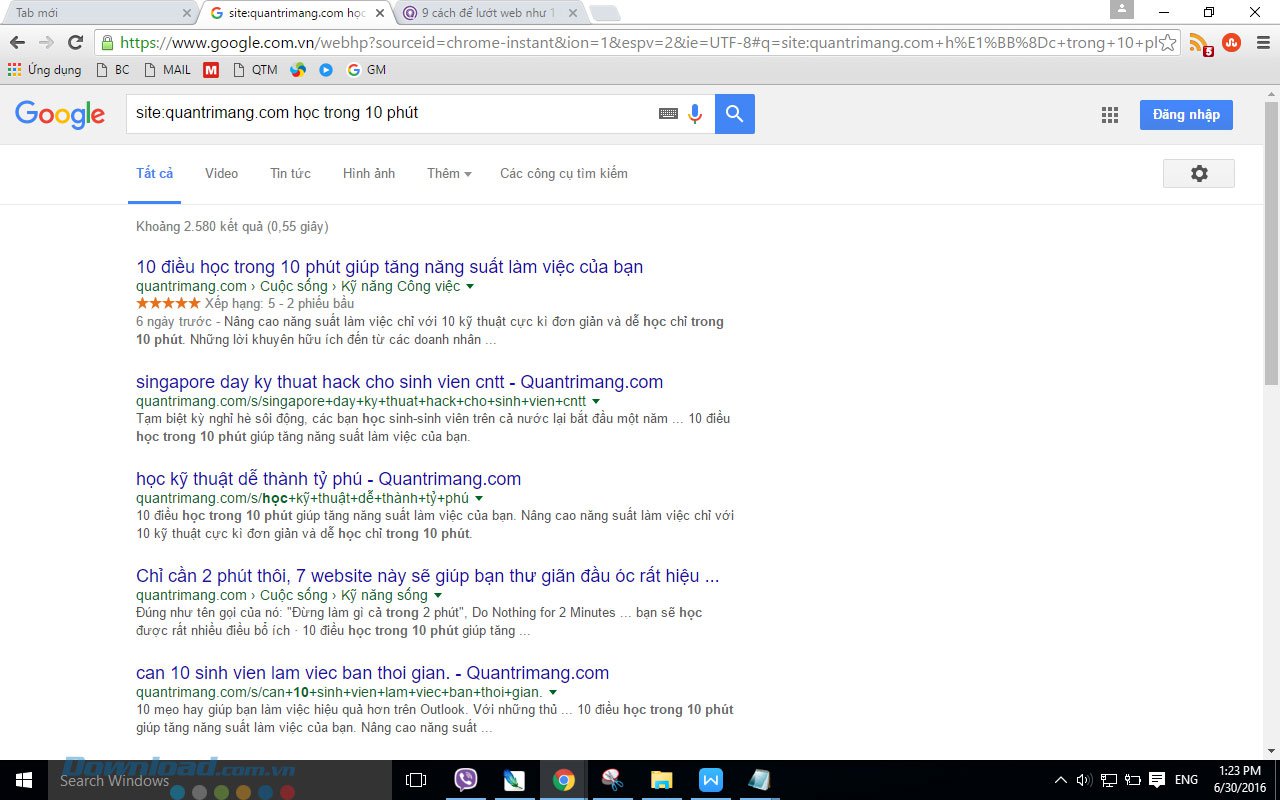Open the Chrome main menu
The image size is (1280, 800).
point(1261,43)
